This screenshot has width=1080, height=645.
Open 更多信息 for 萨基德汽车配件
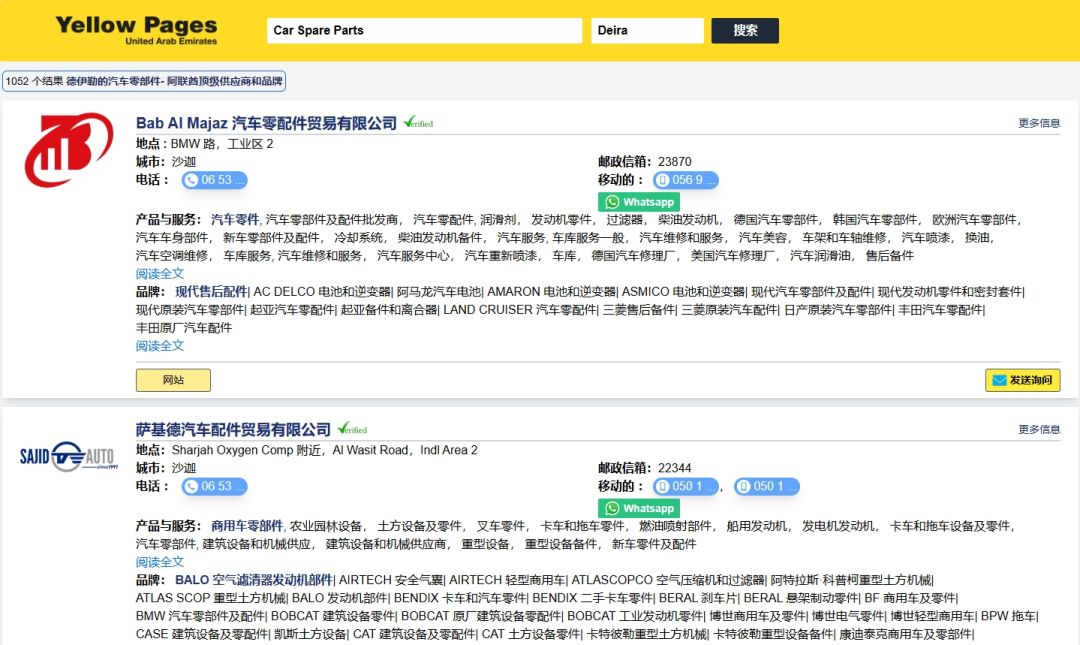[1039, 429]
